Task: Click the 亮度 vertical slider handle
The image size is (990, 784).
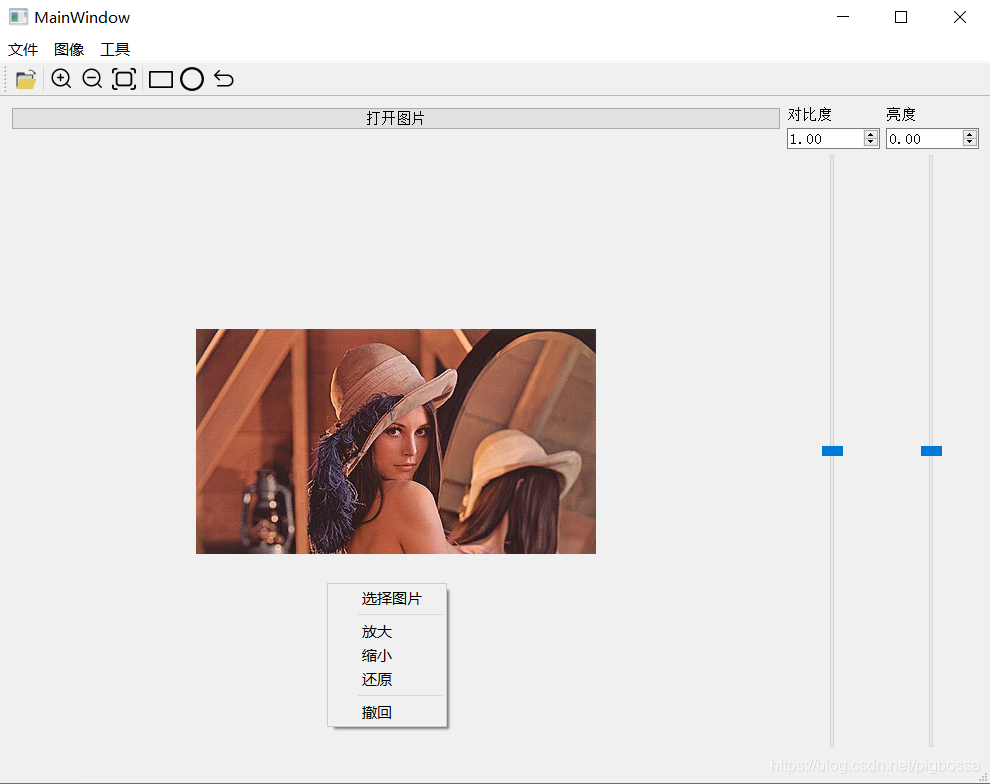Action: tap(931, 451)
